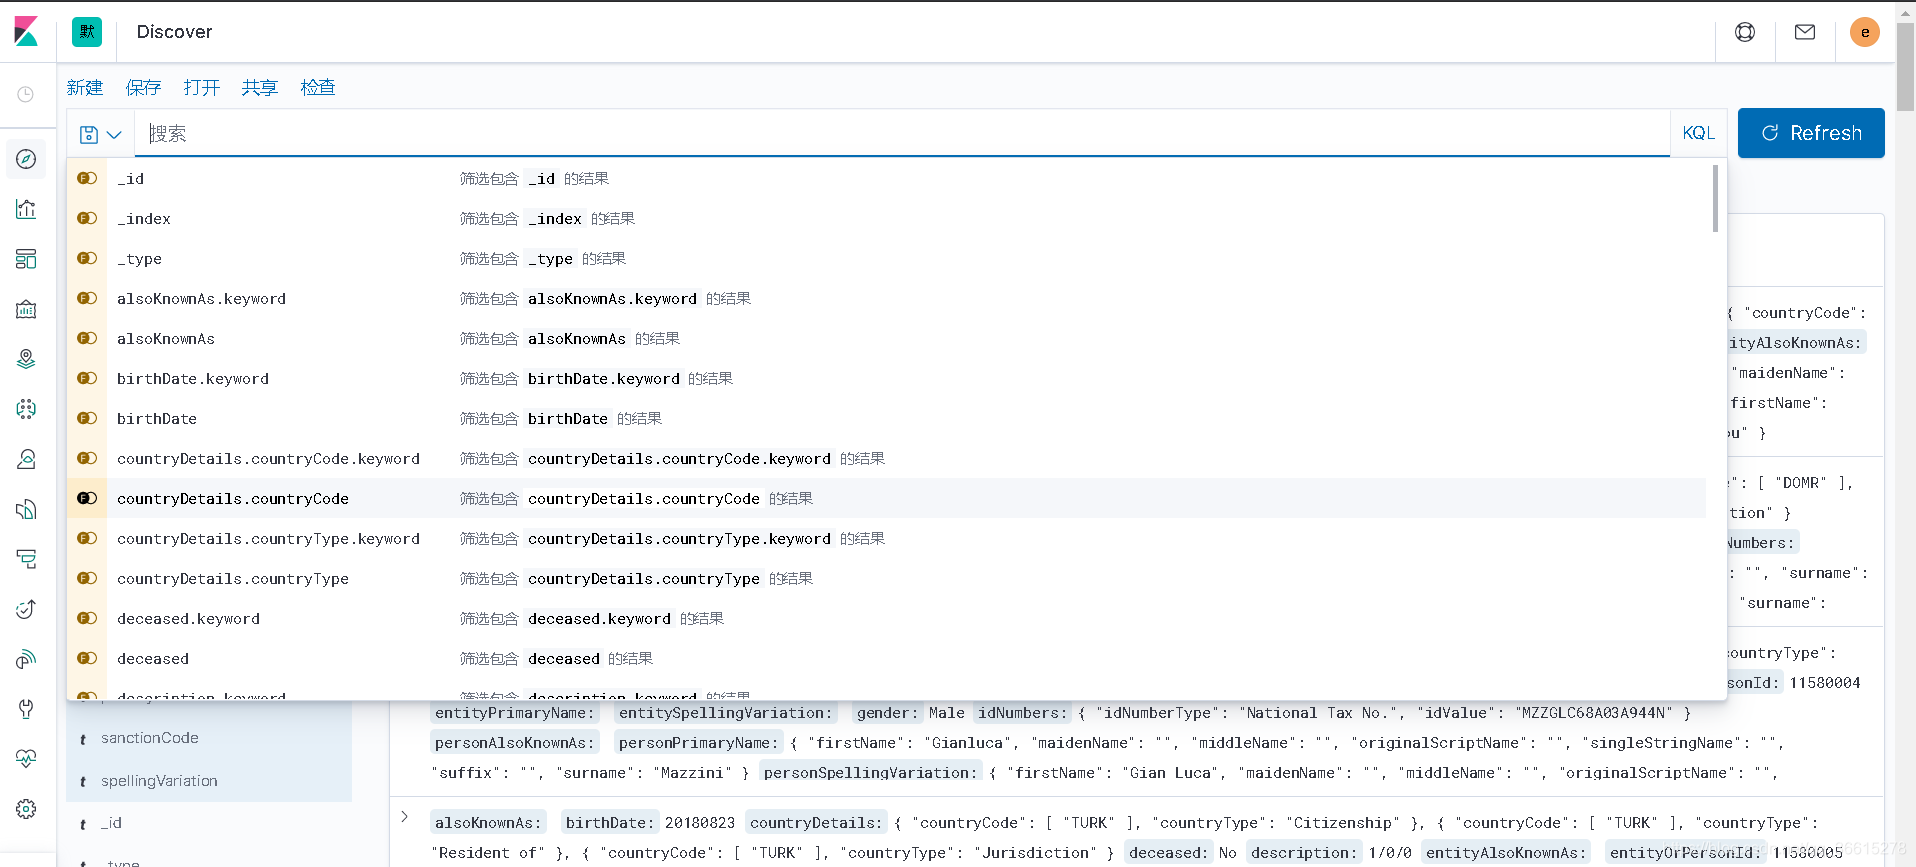Open recently viewed clock icon
1916x867 pixels.
coord(26,94)
